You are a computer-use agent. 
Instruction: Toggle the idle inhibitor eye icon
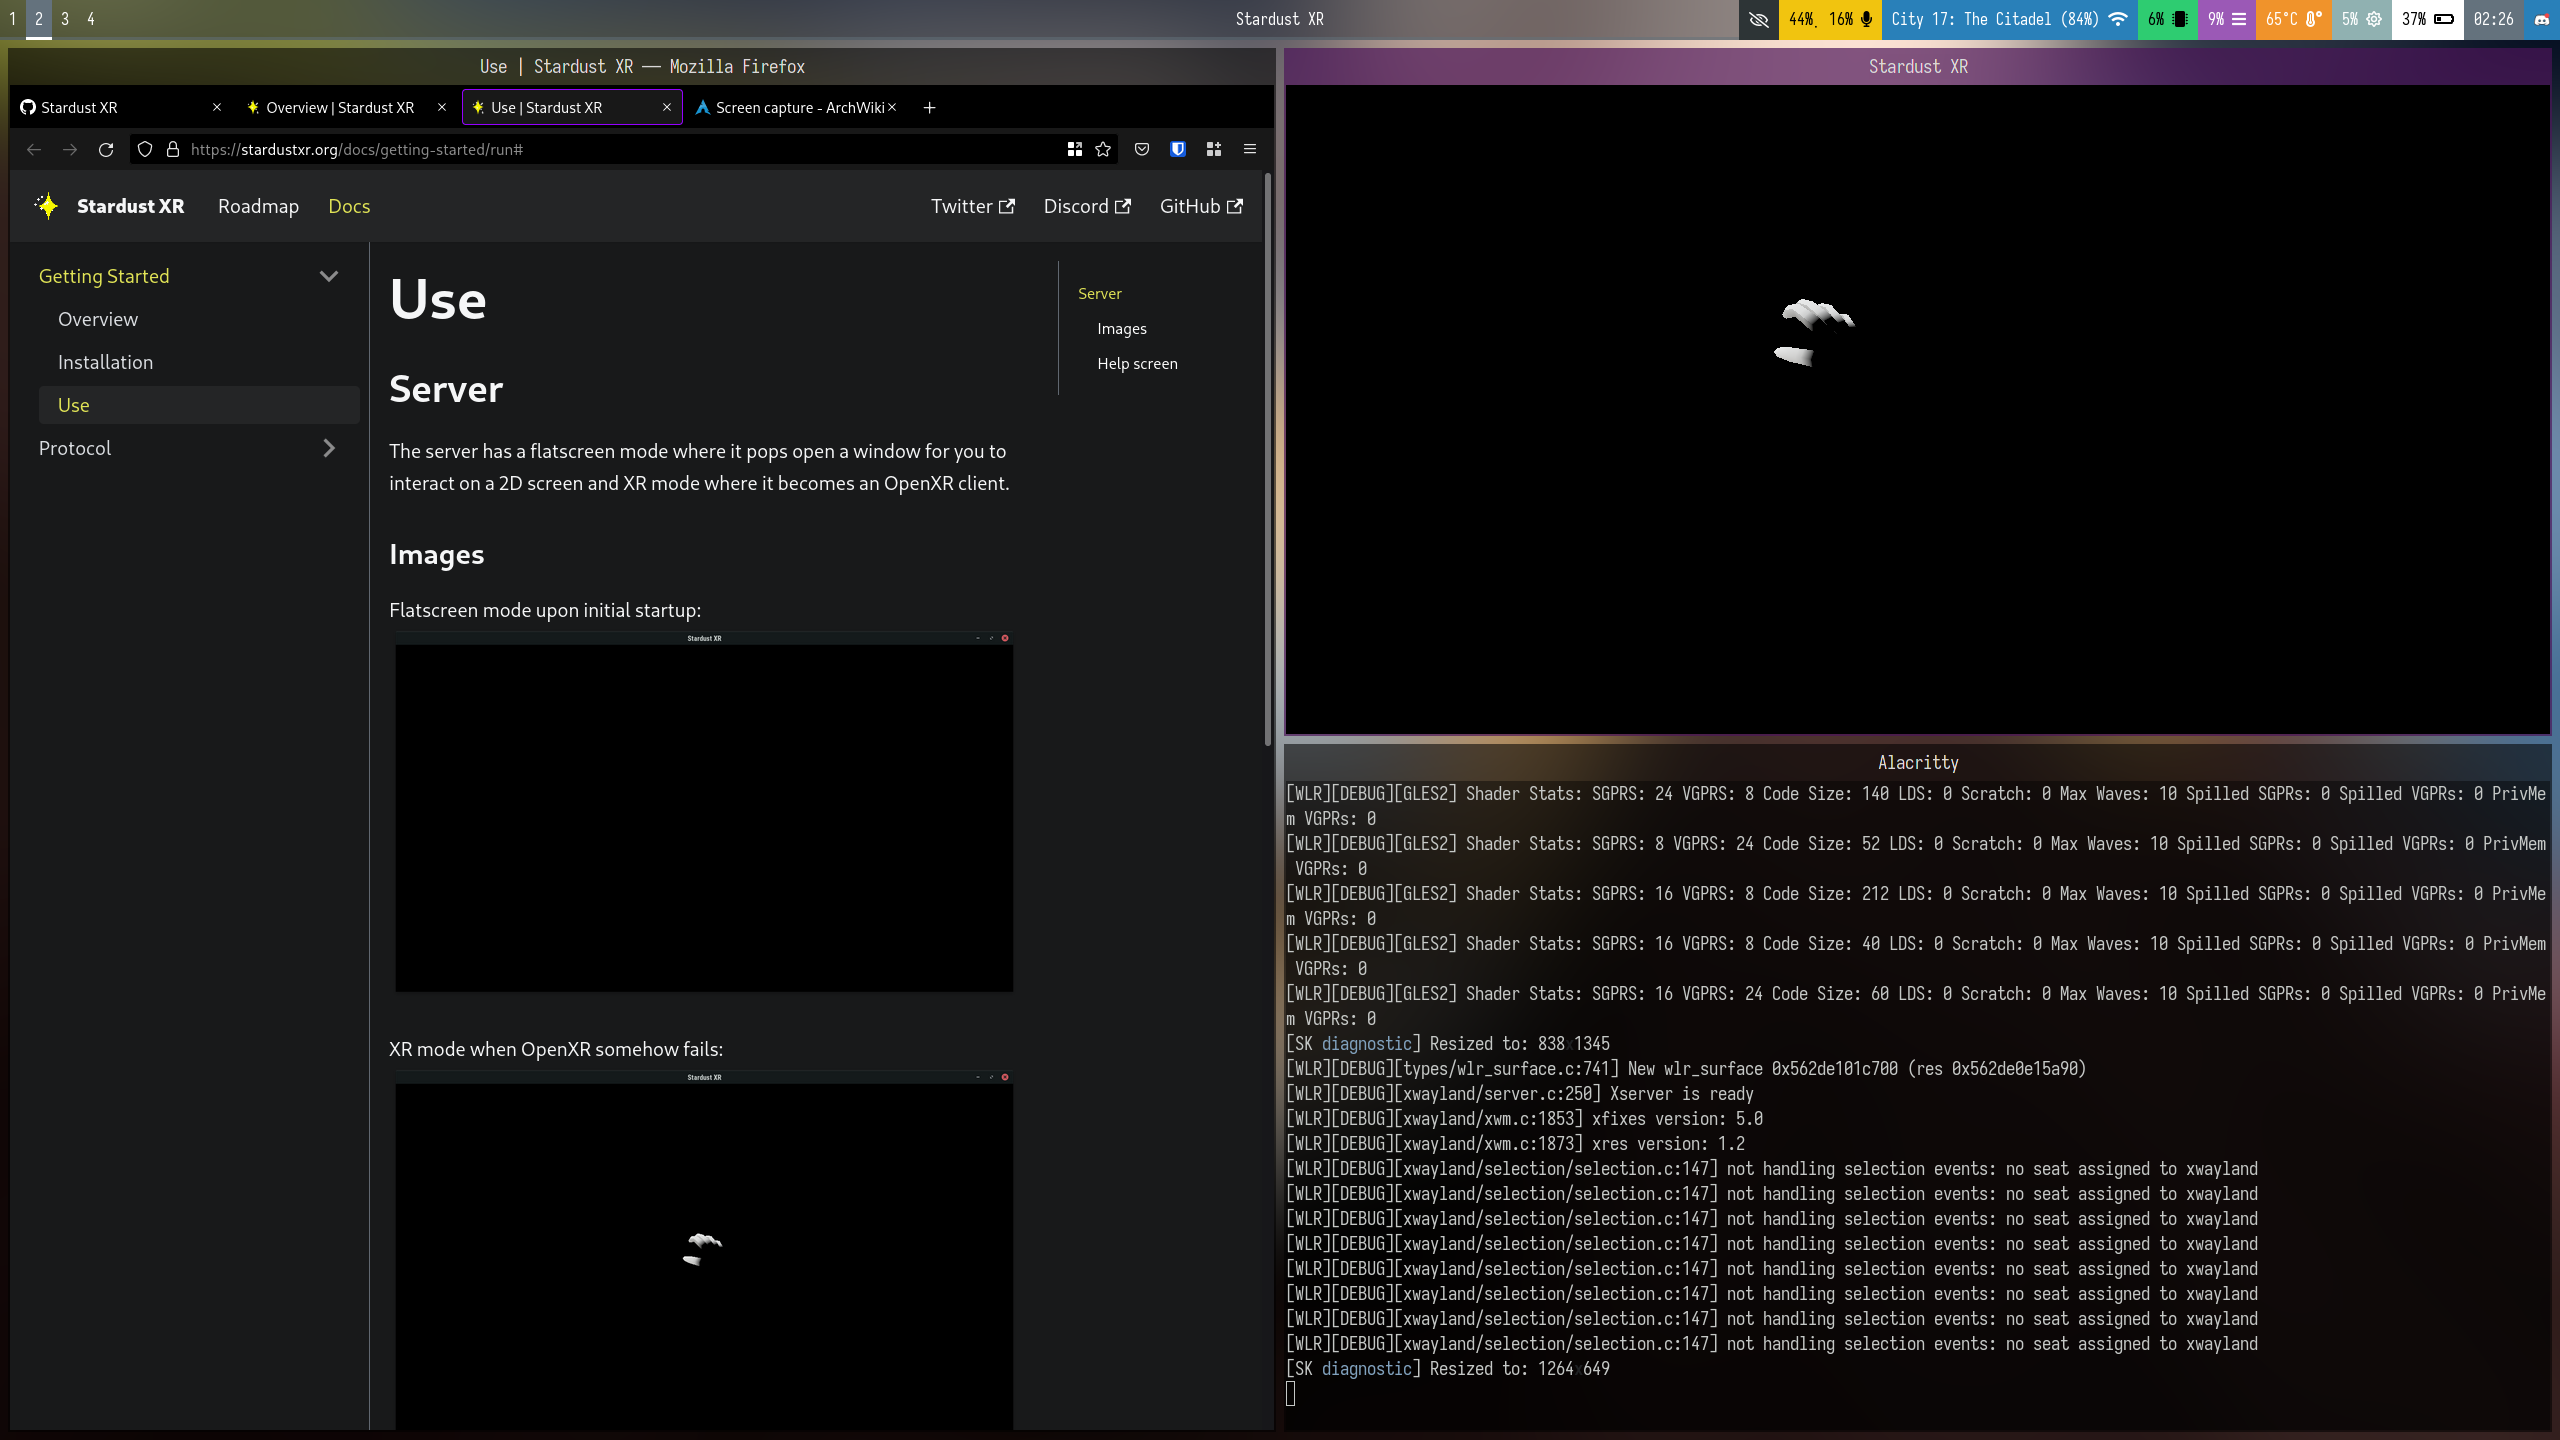[x=1758, y=19]
